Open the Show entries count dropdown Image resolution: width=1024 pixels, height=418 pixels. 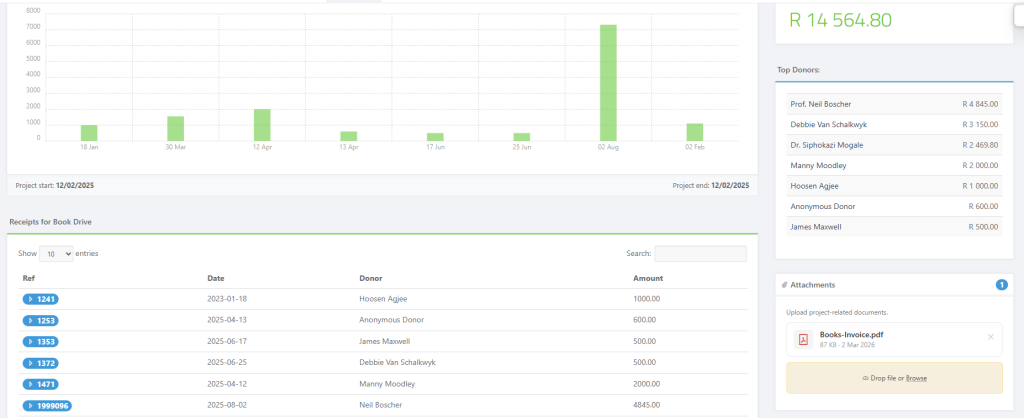pyautogui.click(x=56, y=254)
